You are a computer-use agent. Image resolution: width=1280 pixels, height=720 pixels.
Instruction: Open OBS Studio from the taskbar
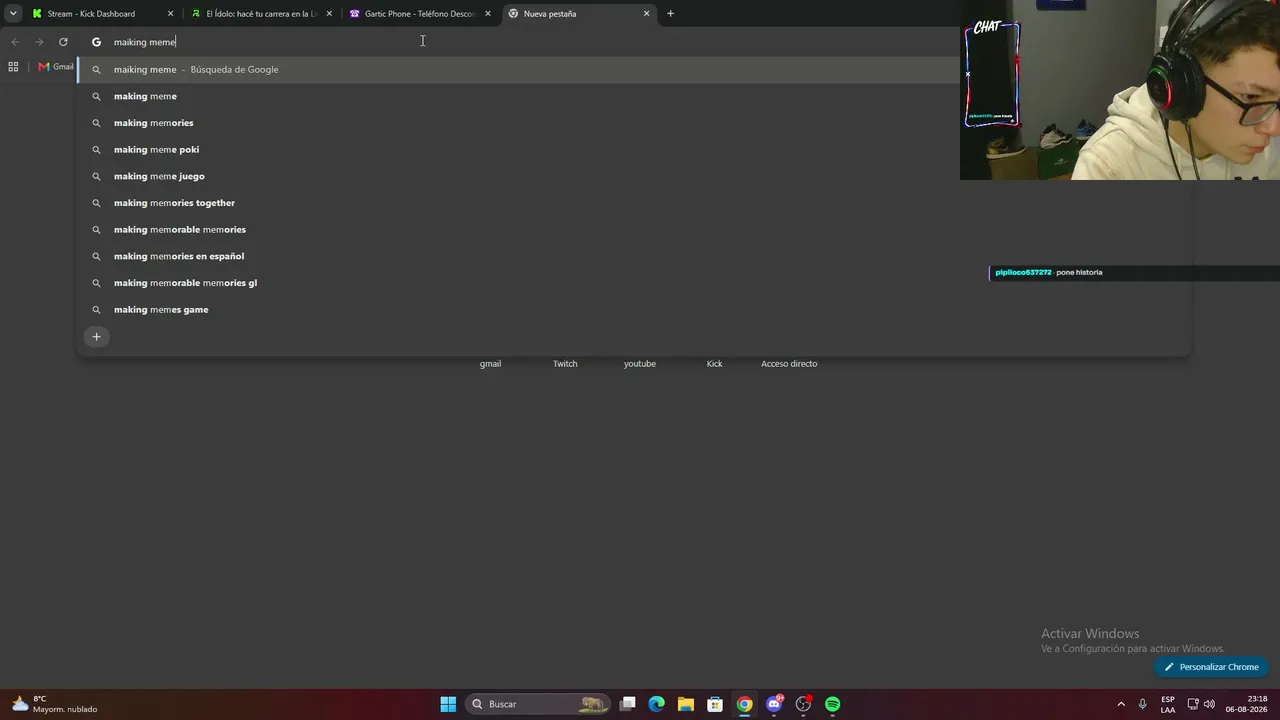[803, 704]
